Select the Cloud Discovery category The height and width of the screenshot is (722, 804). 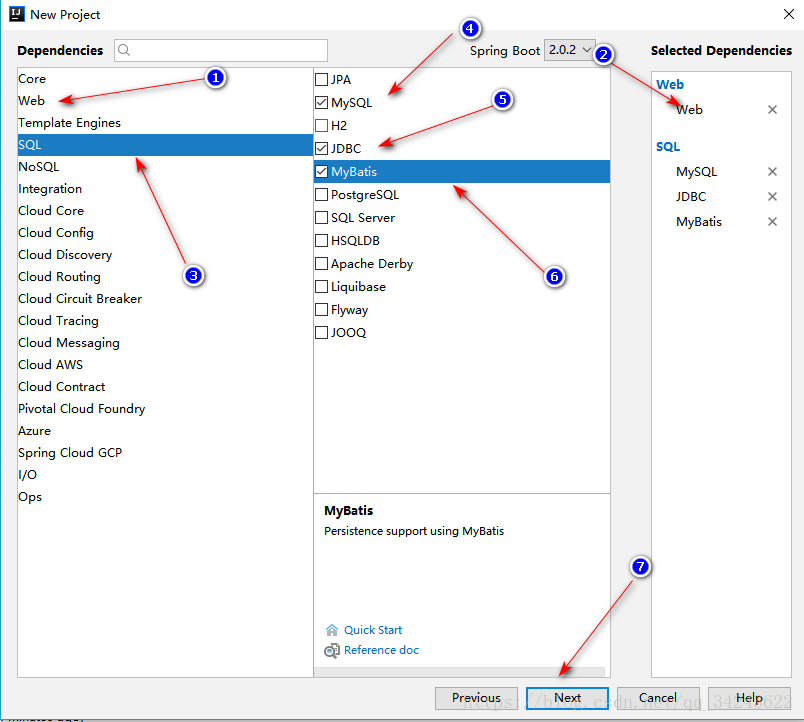165,255
